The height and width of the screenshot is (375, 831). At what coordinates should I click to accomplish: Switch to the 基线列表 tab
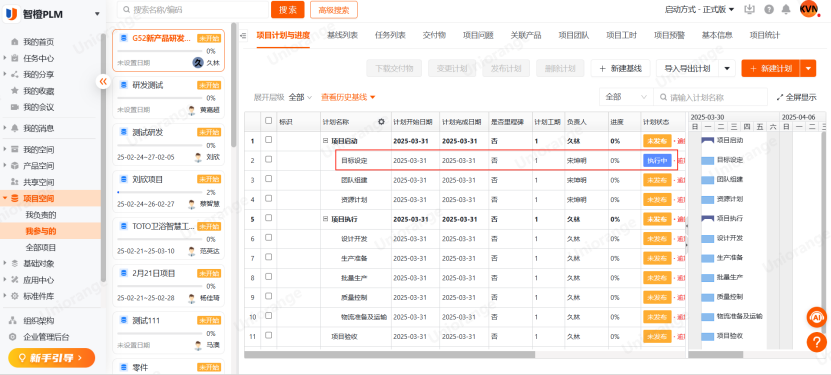(342, 35)
